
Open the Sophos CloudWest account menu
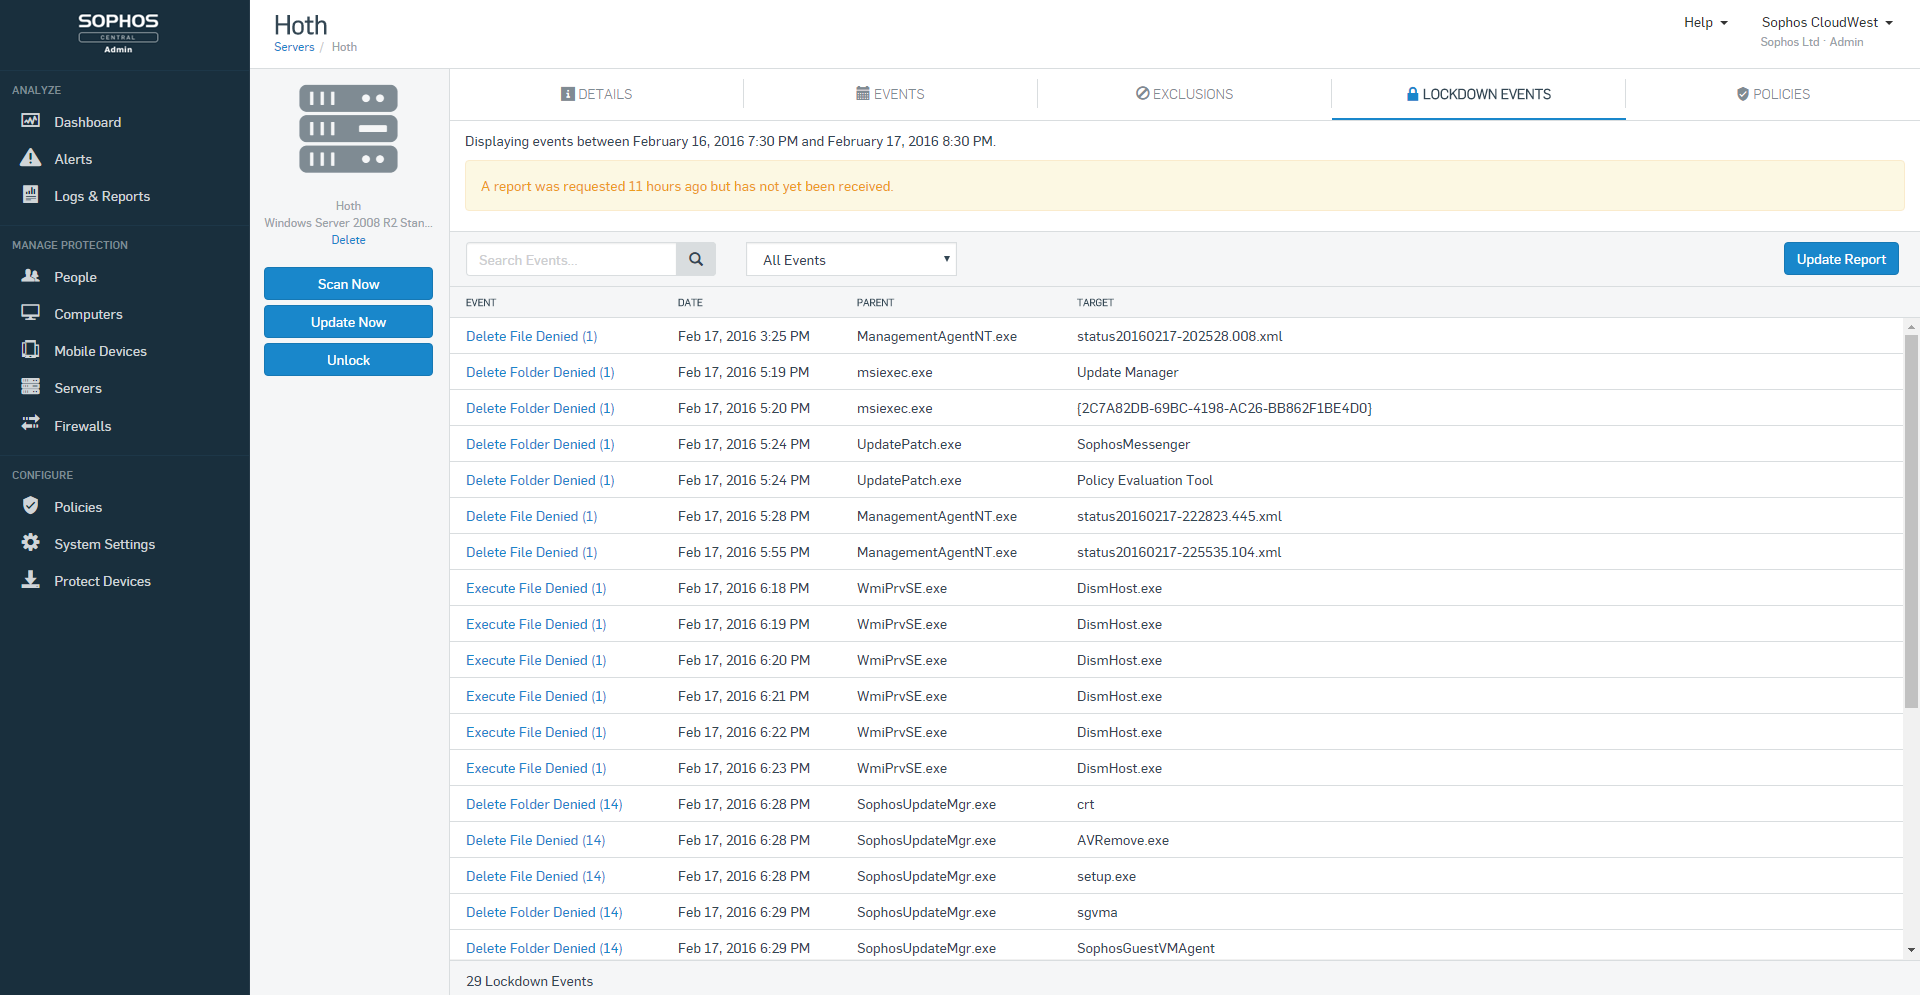coord(1827,22)
